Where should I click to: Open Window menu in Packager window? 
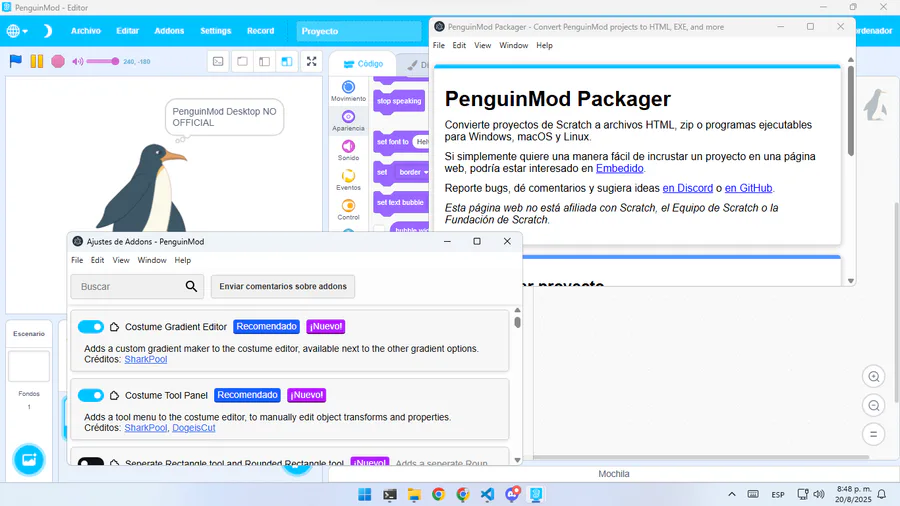[x=513, y=45]
